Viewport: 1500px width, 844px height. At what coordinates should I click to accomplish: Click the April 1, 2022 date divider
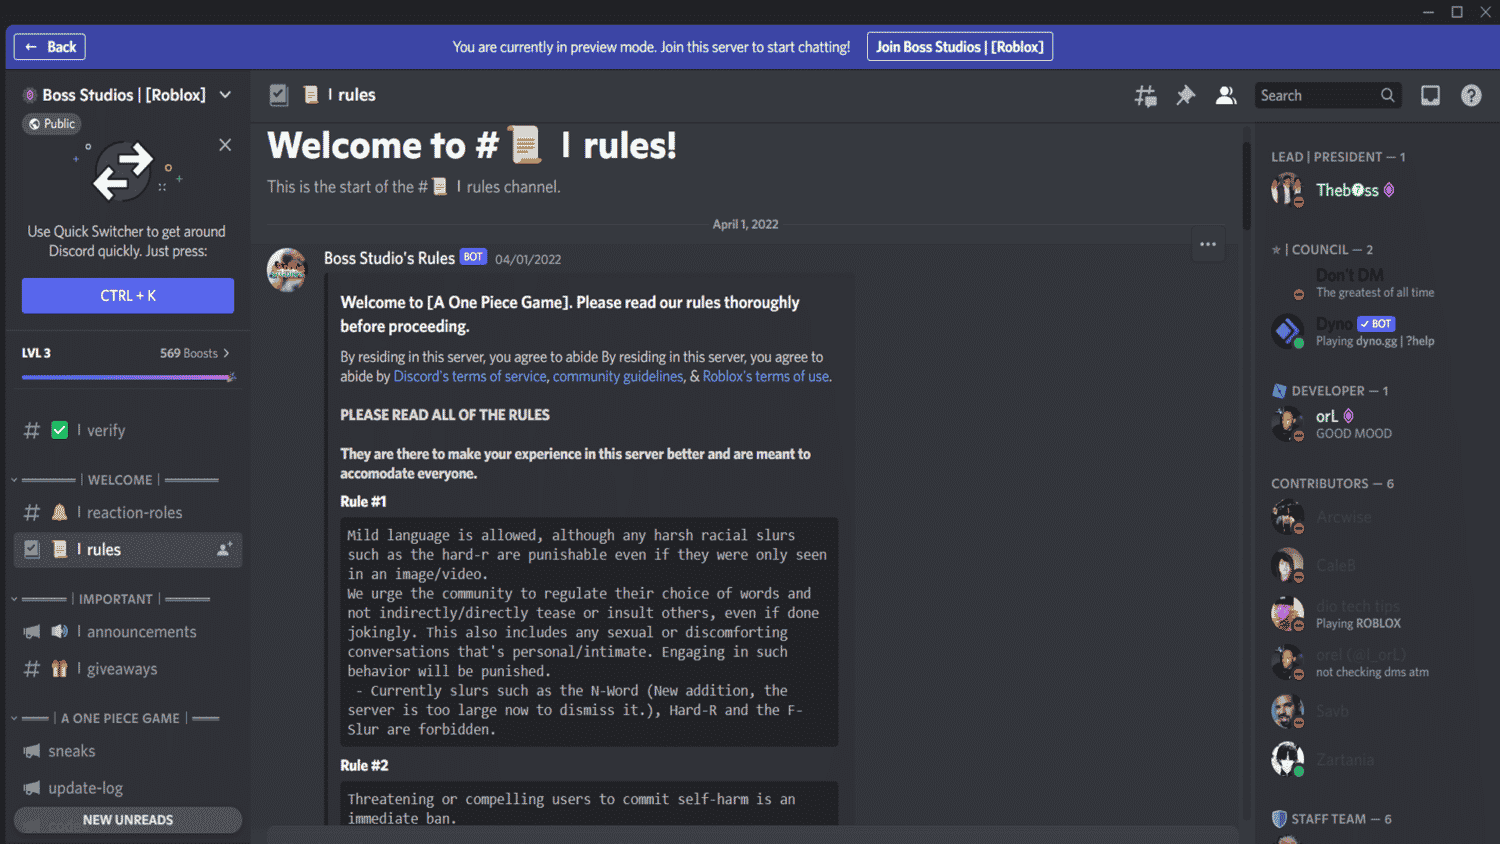pos(745,224)
